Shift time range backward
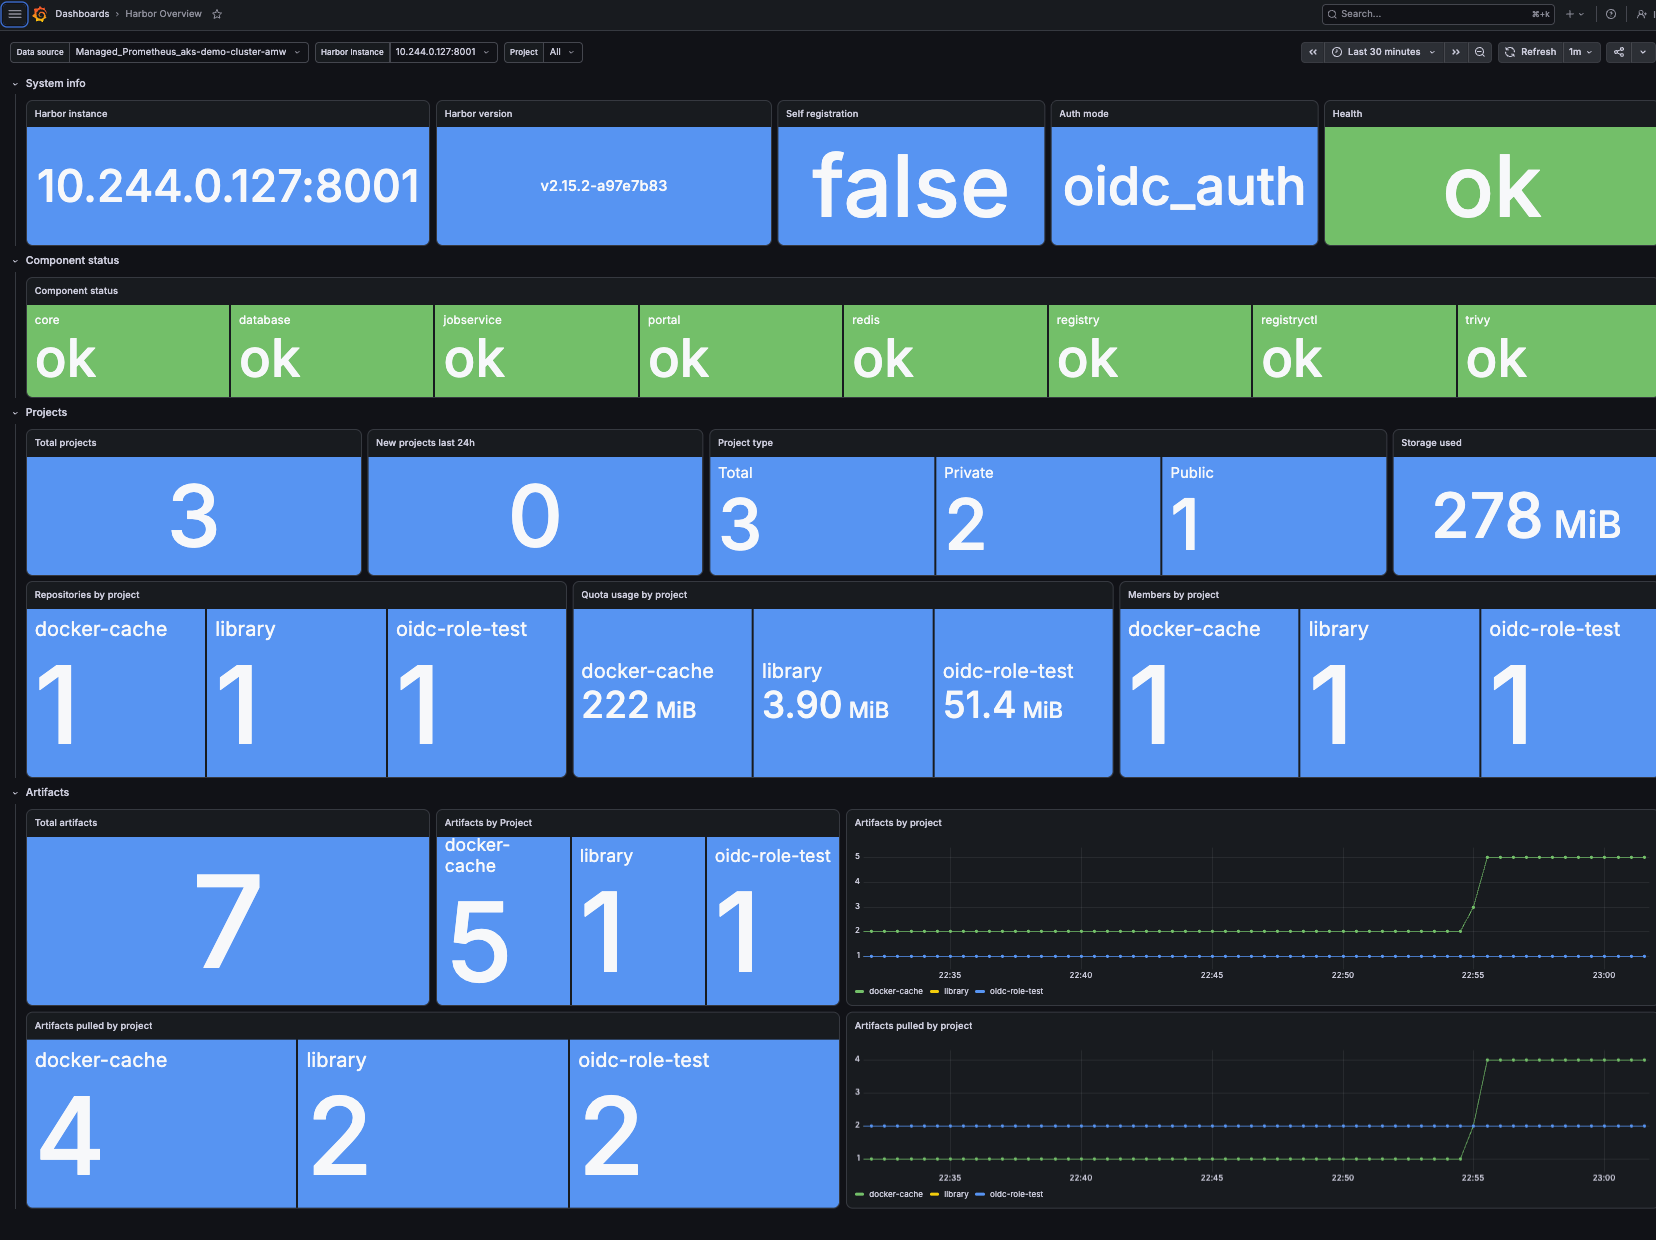The height and width of the screenshot is (1240, 1656). coord(1313,52)
